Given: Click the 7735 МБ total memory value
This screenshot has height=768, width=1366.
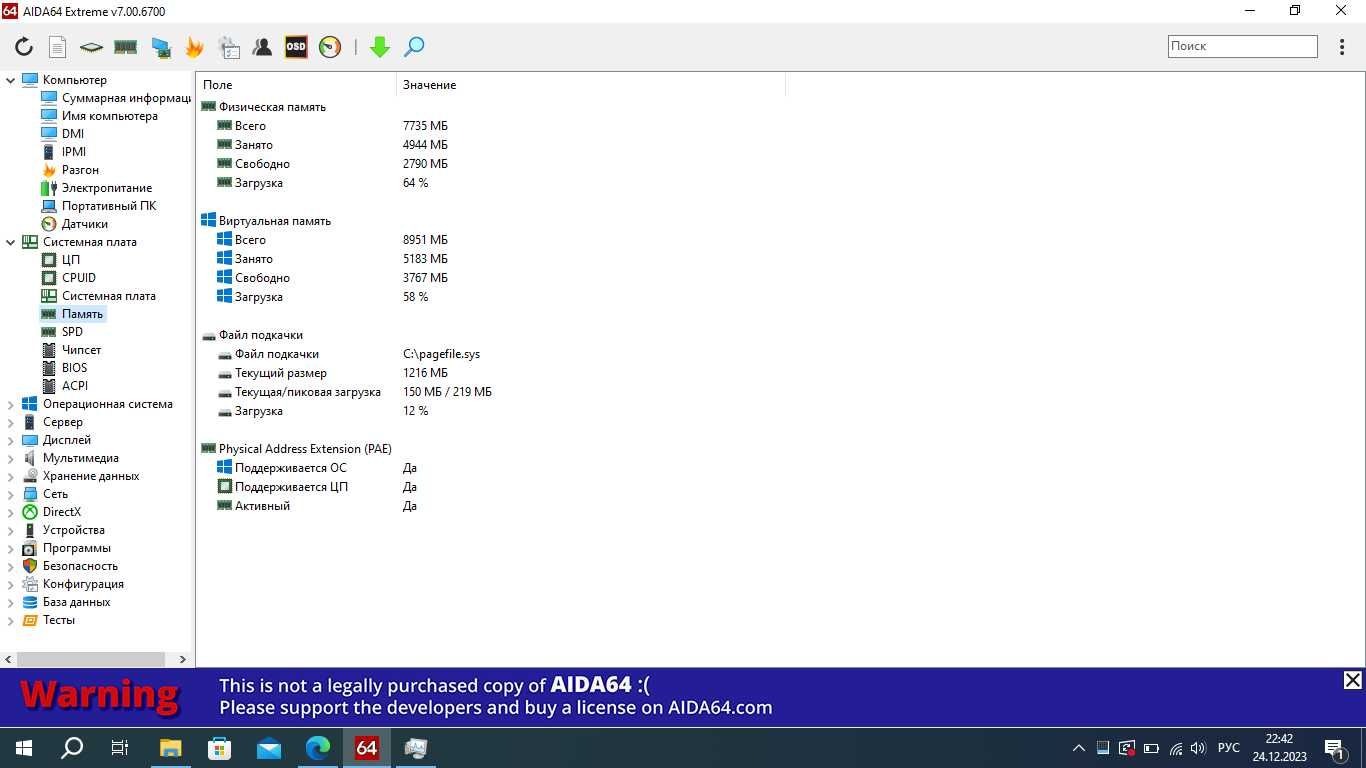Looking at the screenshot, I should (x=425, y=126).
